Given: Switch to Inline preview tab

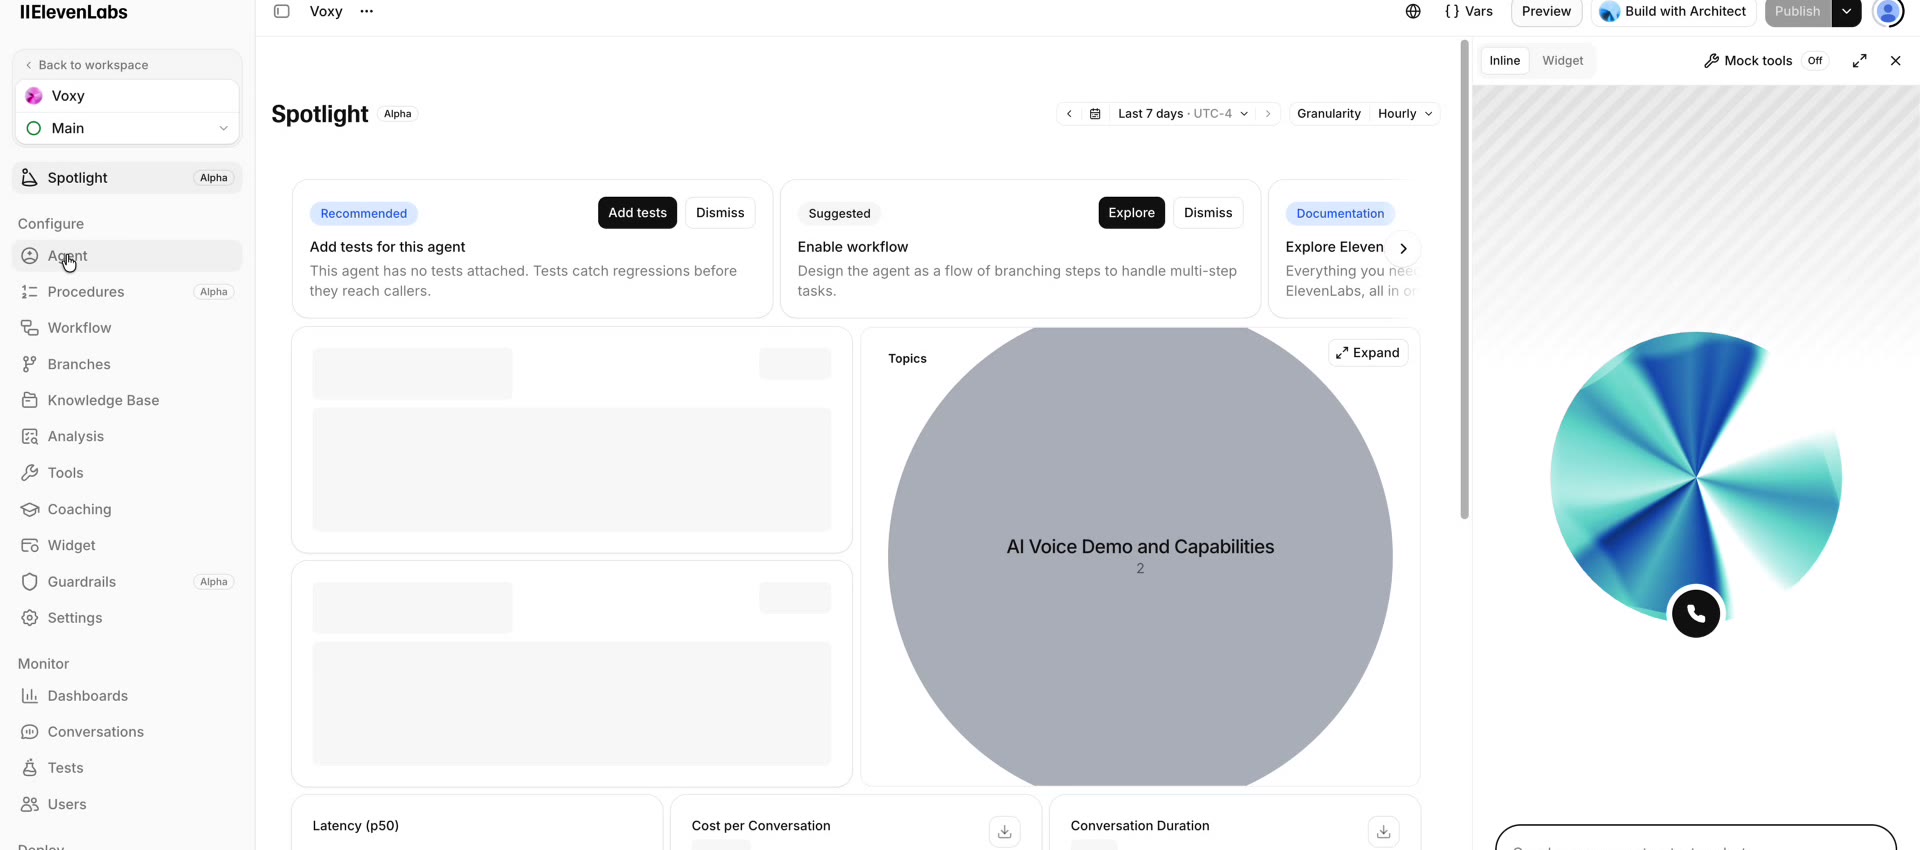Looking at the screenshot, I should [1504, 61].
